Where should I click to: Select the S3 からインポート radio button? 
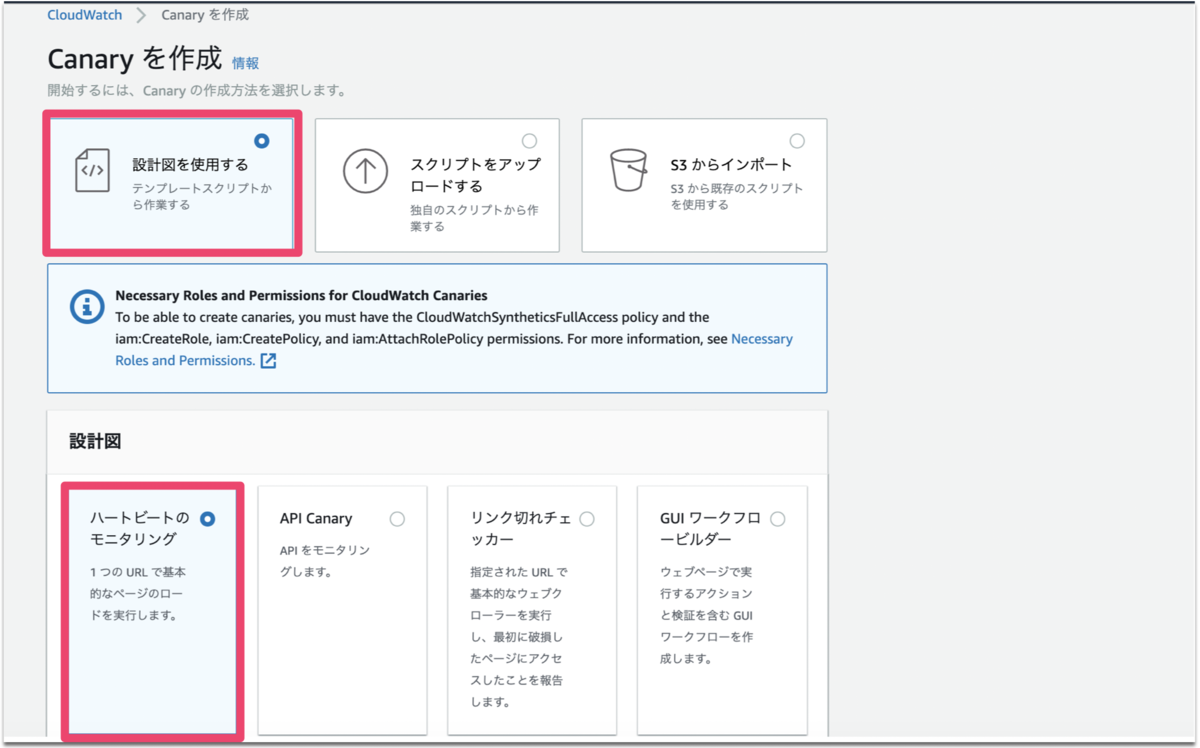[x=797, y=140]
